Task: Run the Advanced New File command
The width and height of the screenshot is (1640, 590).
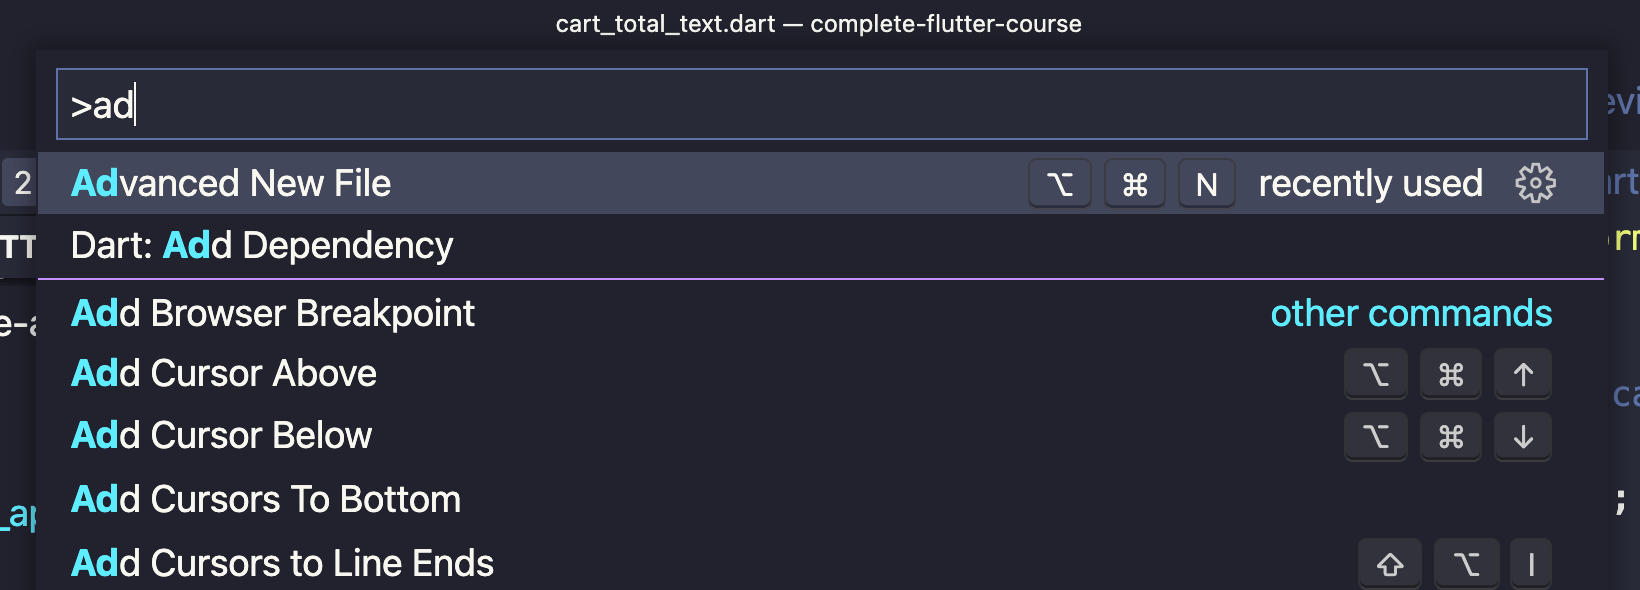Action: click(x=231, y=184)
